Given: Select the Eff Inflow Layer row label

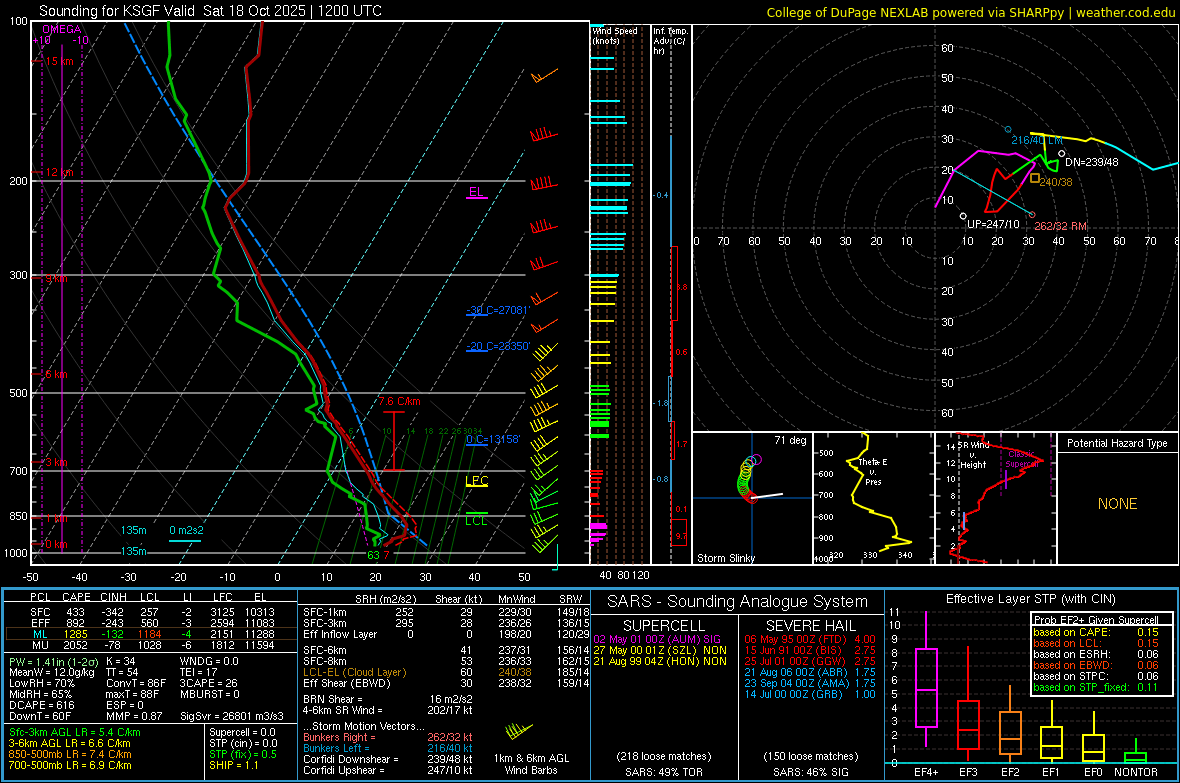Looking at the screenshot, I should coord(341,635).
